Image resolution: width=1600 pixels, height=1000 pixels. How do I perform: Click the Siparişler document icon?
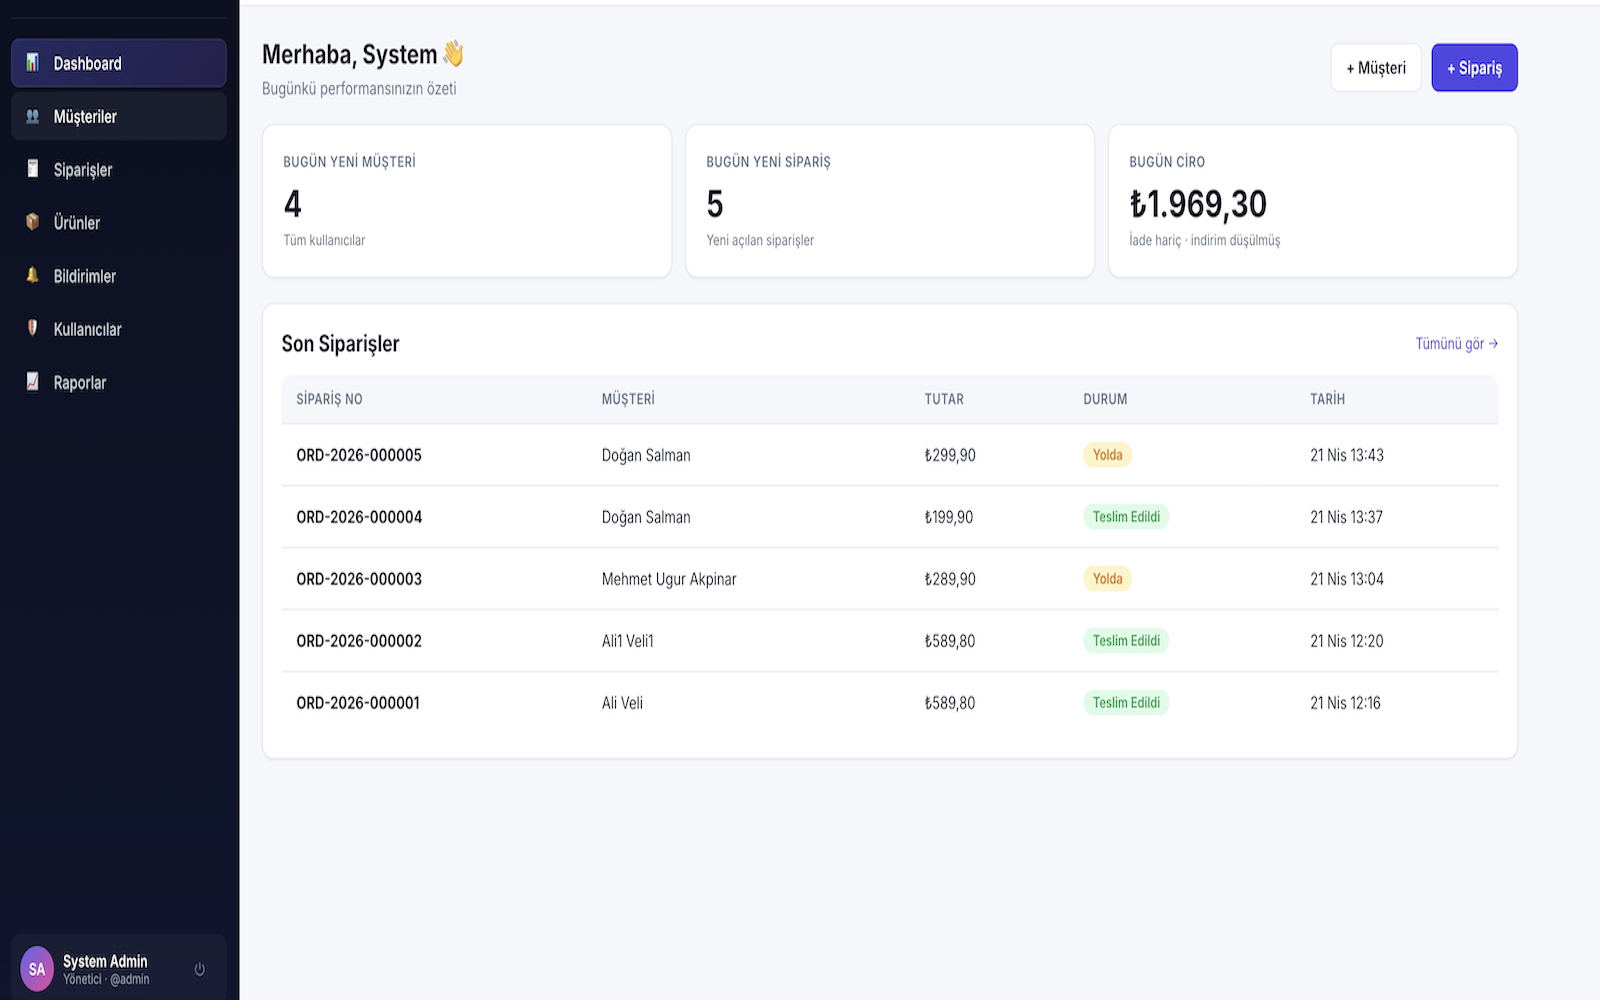click(33, 169)
